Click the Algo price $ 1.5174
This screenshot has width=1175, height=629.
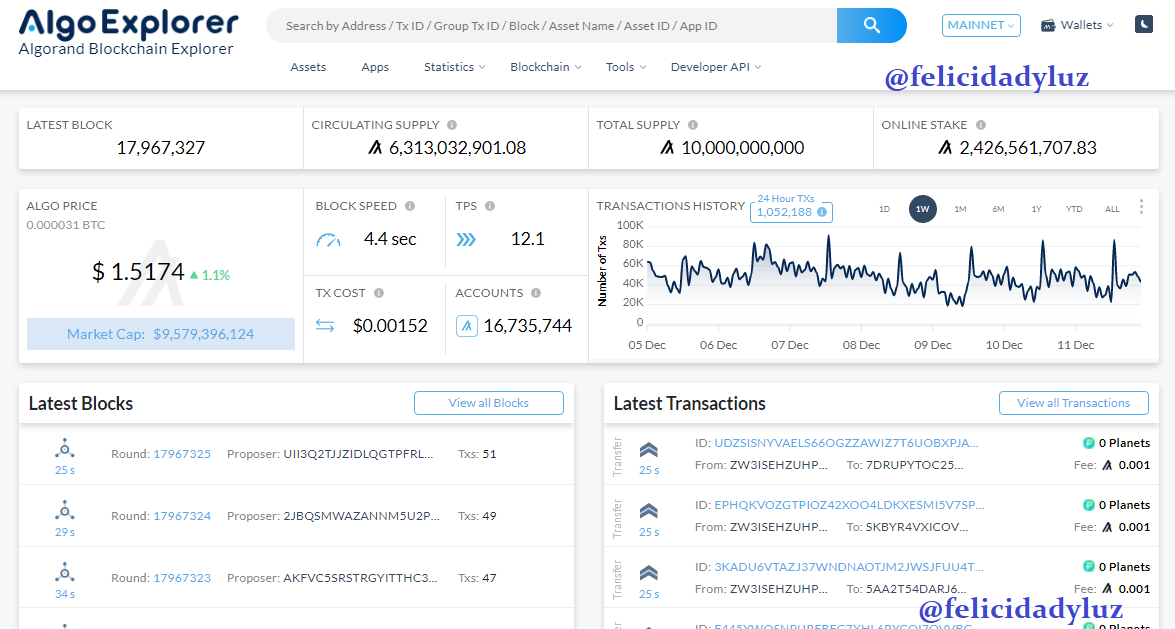click(x=138, y=271)
